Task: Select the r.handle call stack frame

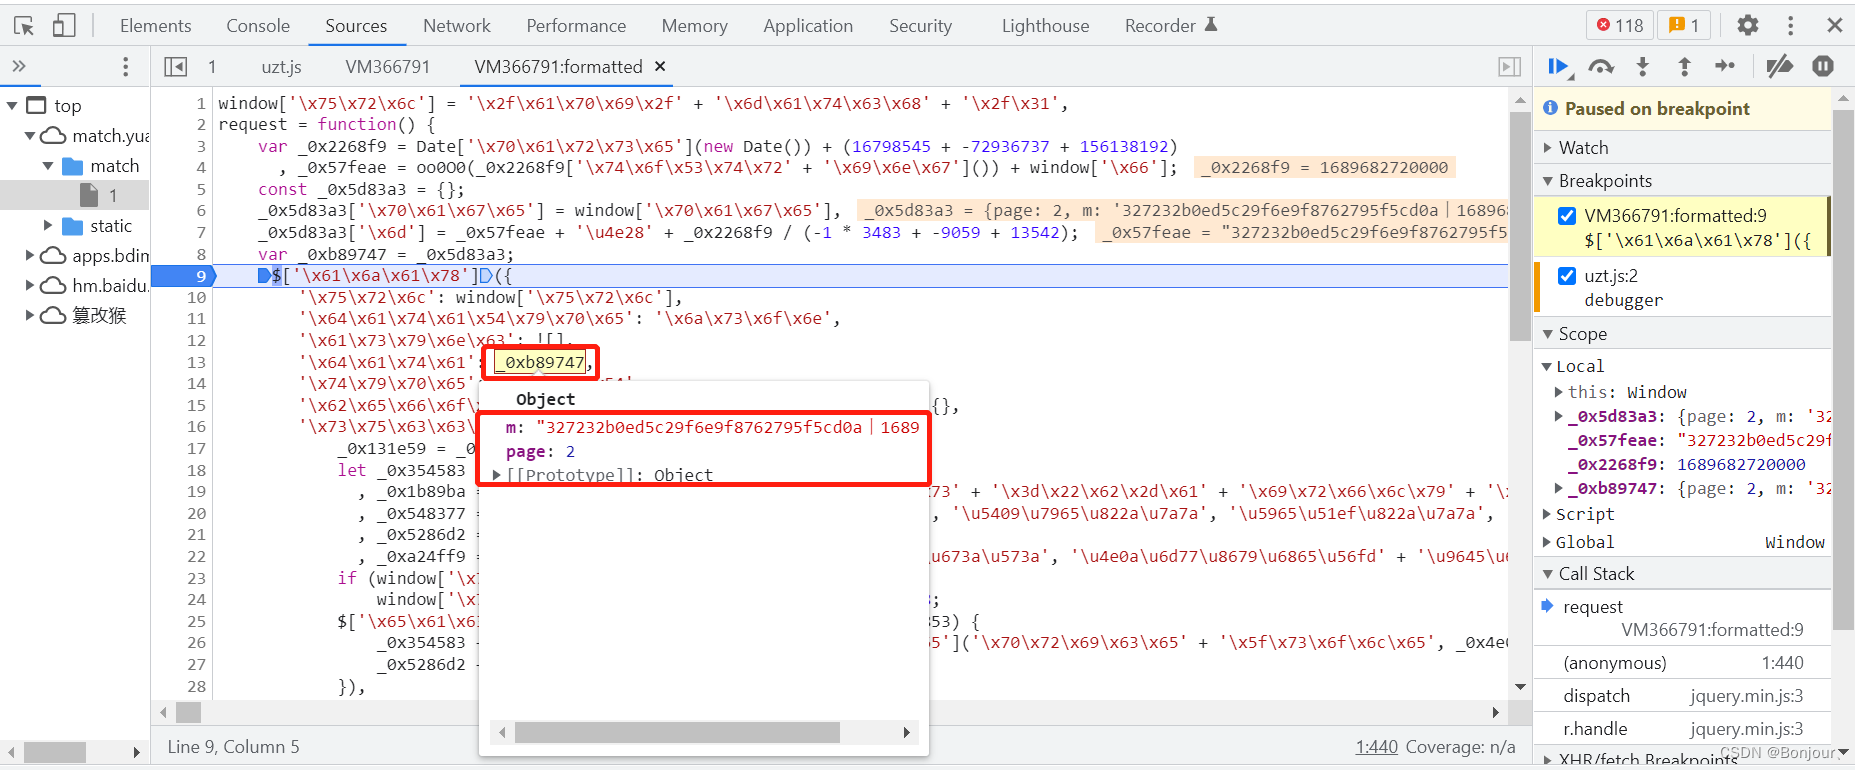Action: click(x=1683, y=729)
